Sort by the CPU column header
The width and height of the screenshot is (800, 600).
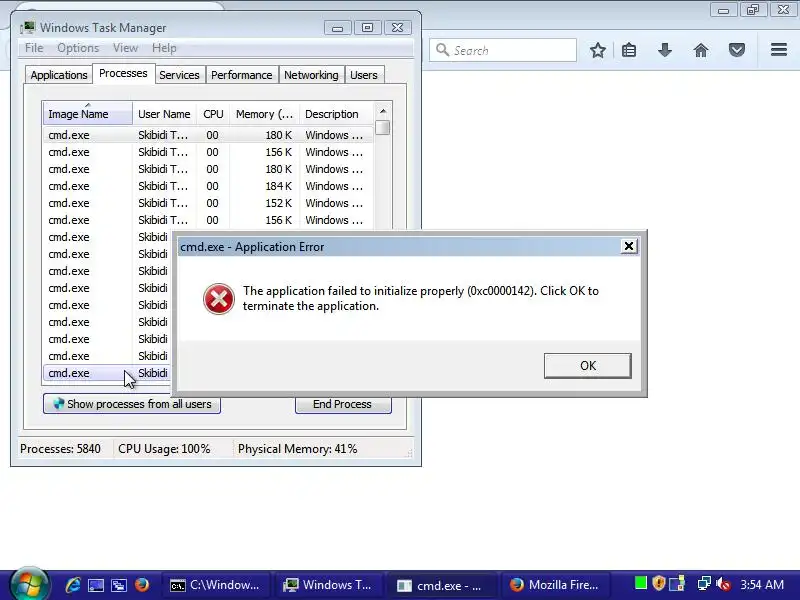[x=213, y=114]
